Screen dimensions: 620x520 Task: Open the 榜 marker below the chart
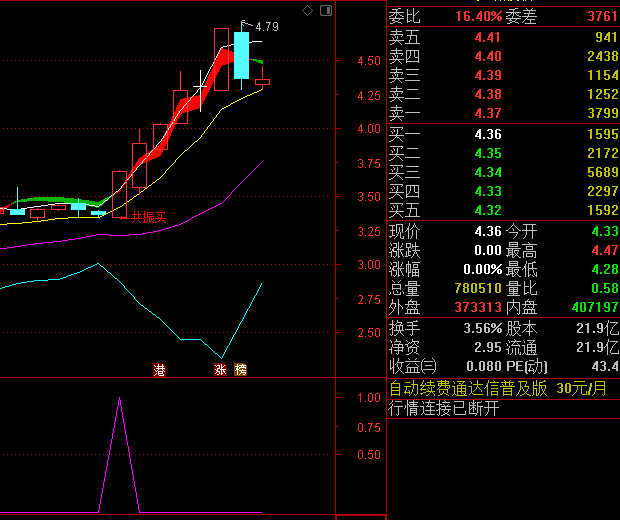pos(240,370)
